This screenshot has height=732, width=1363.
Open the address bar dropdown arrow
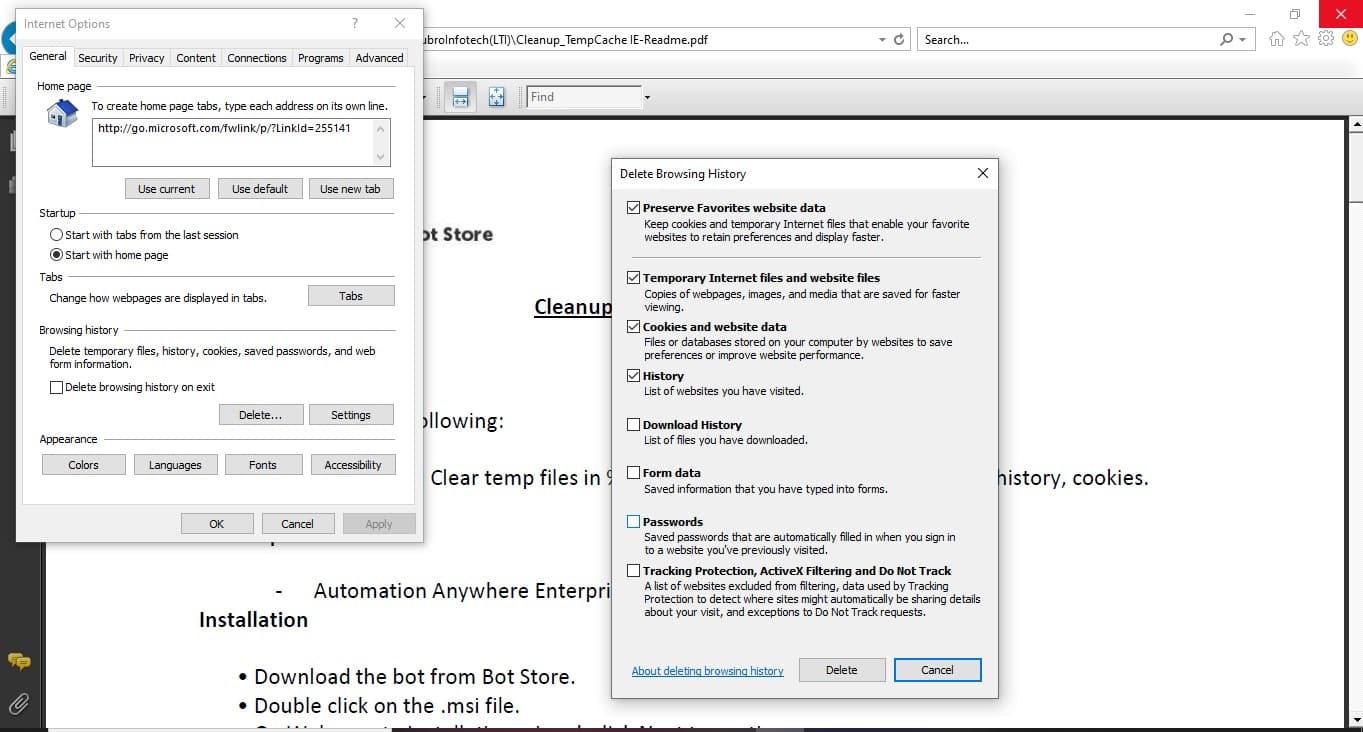[882, 40]
